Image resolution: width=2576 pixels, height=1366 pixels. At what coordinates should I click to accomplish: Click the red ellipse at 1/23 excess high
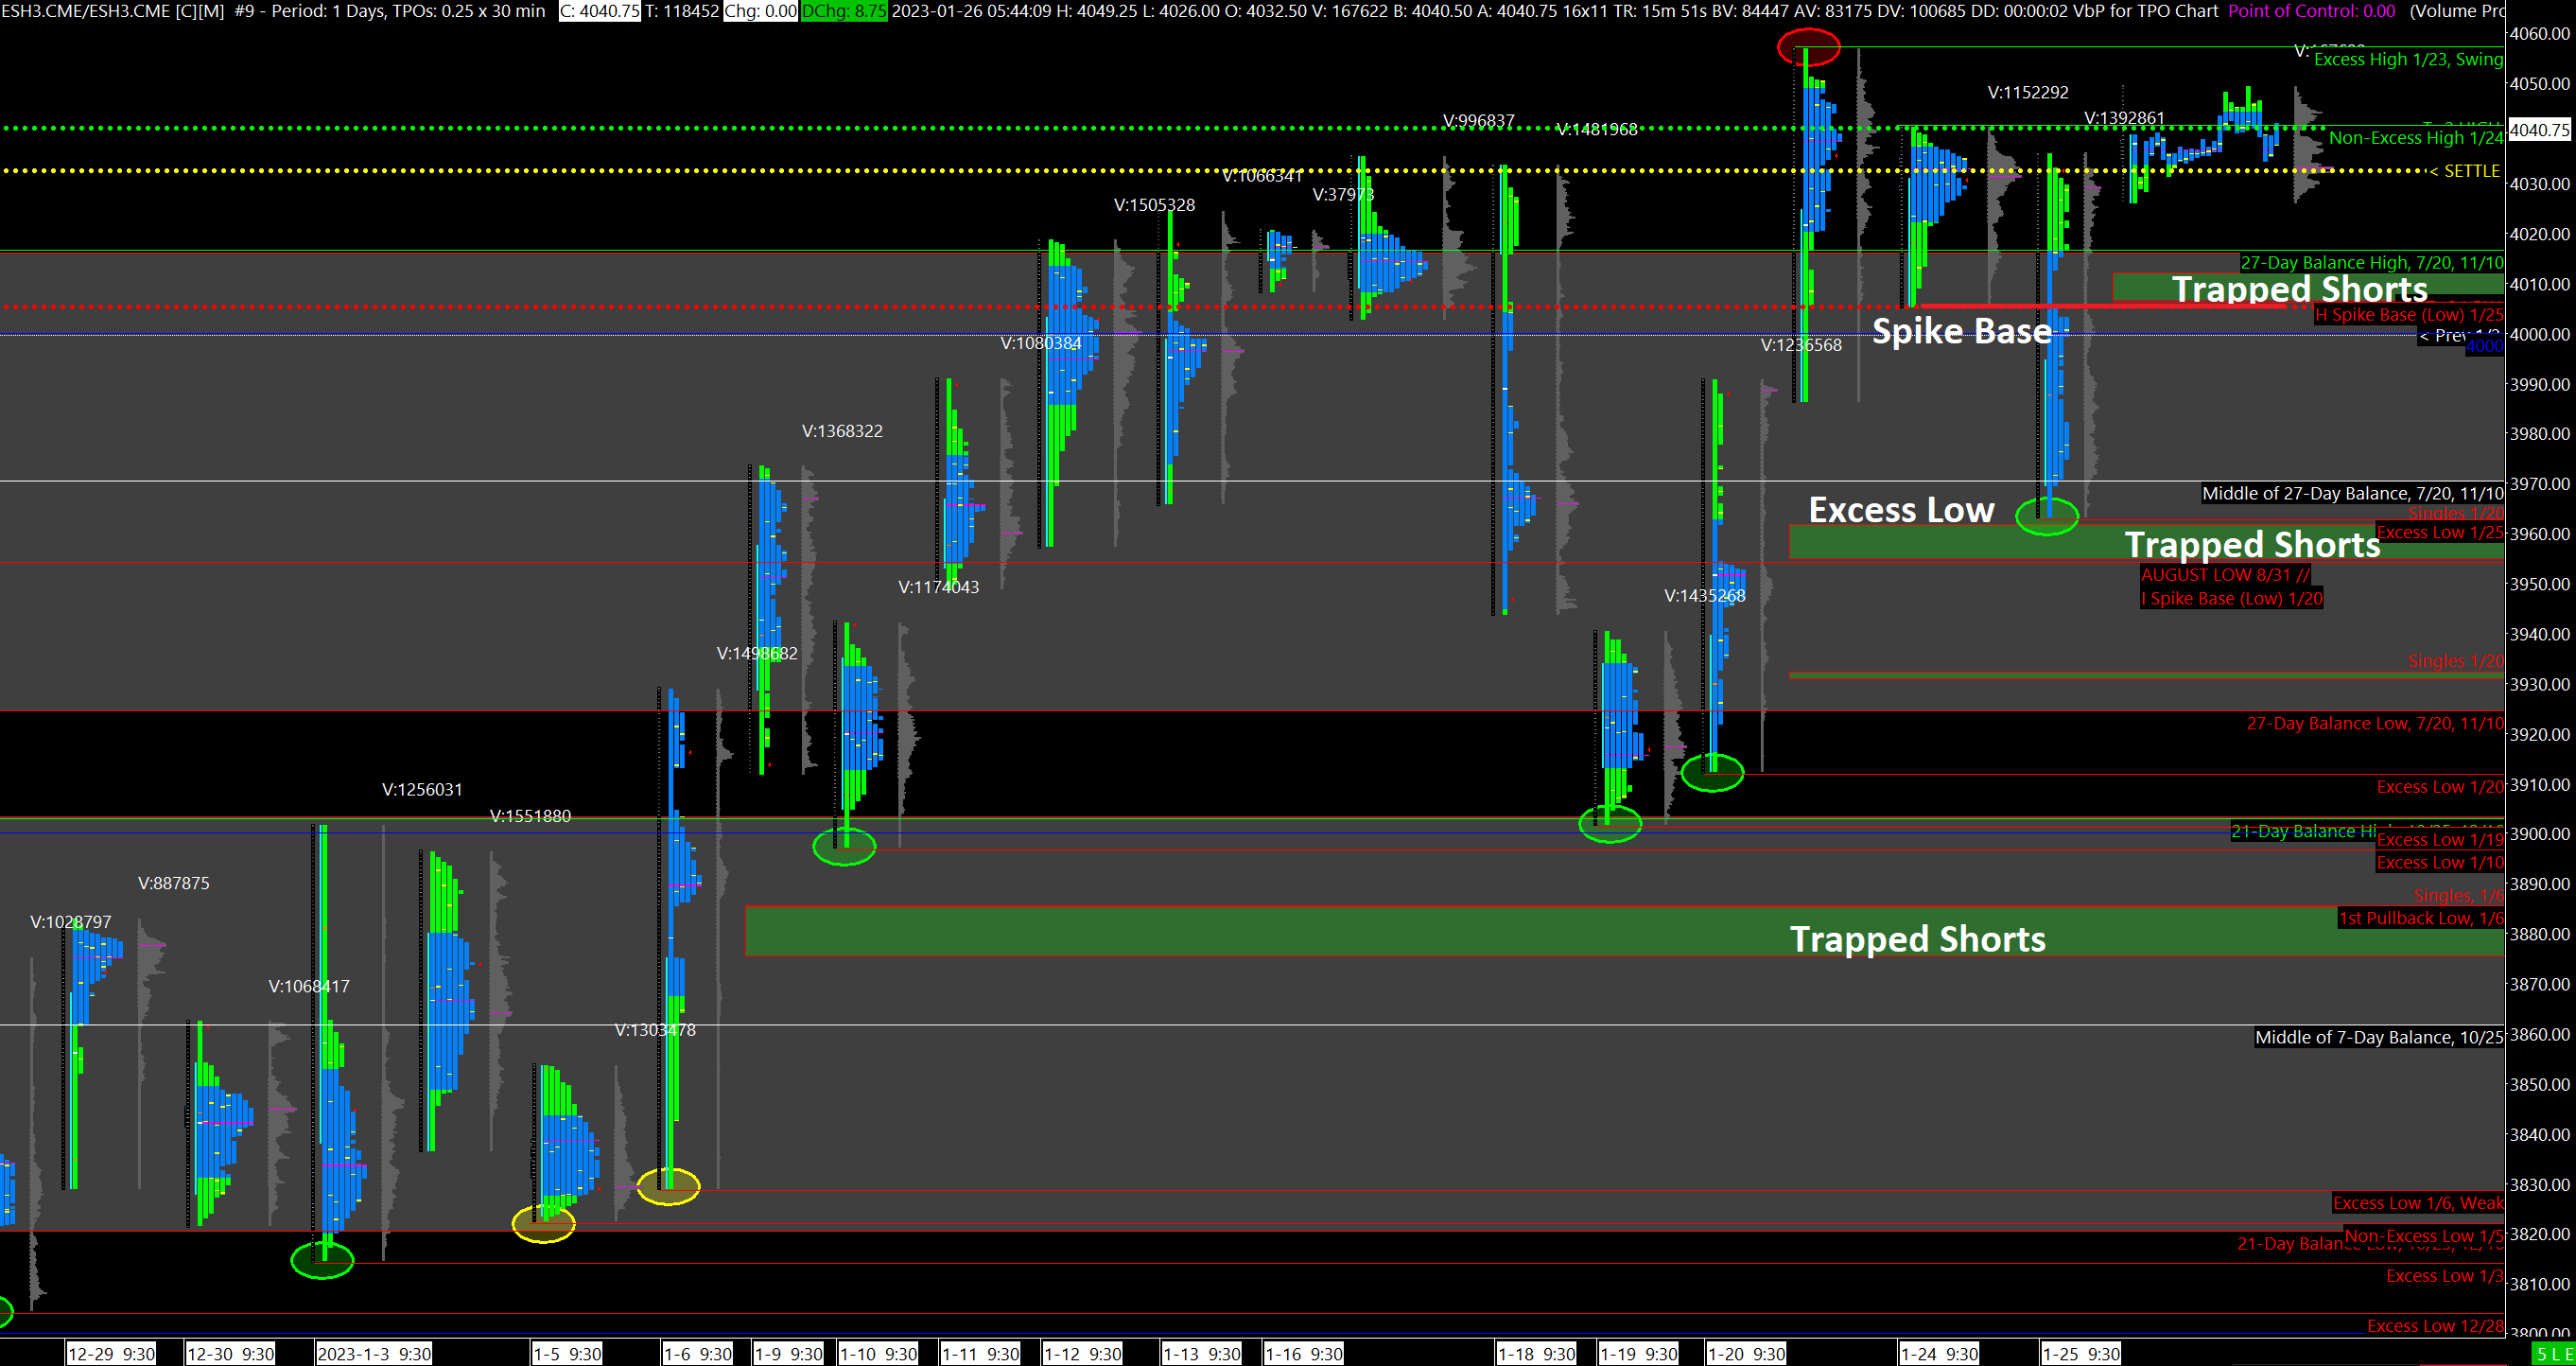pos(1808,47)
